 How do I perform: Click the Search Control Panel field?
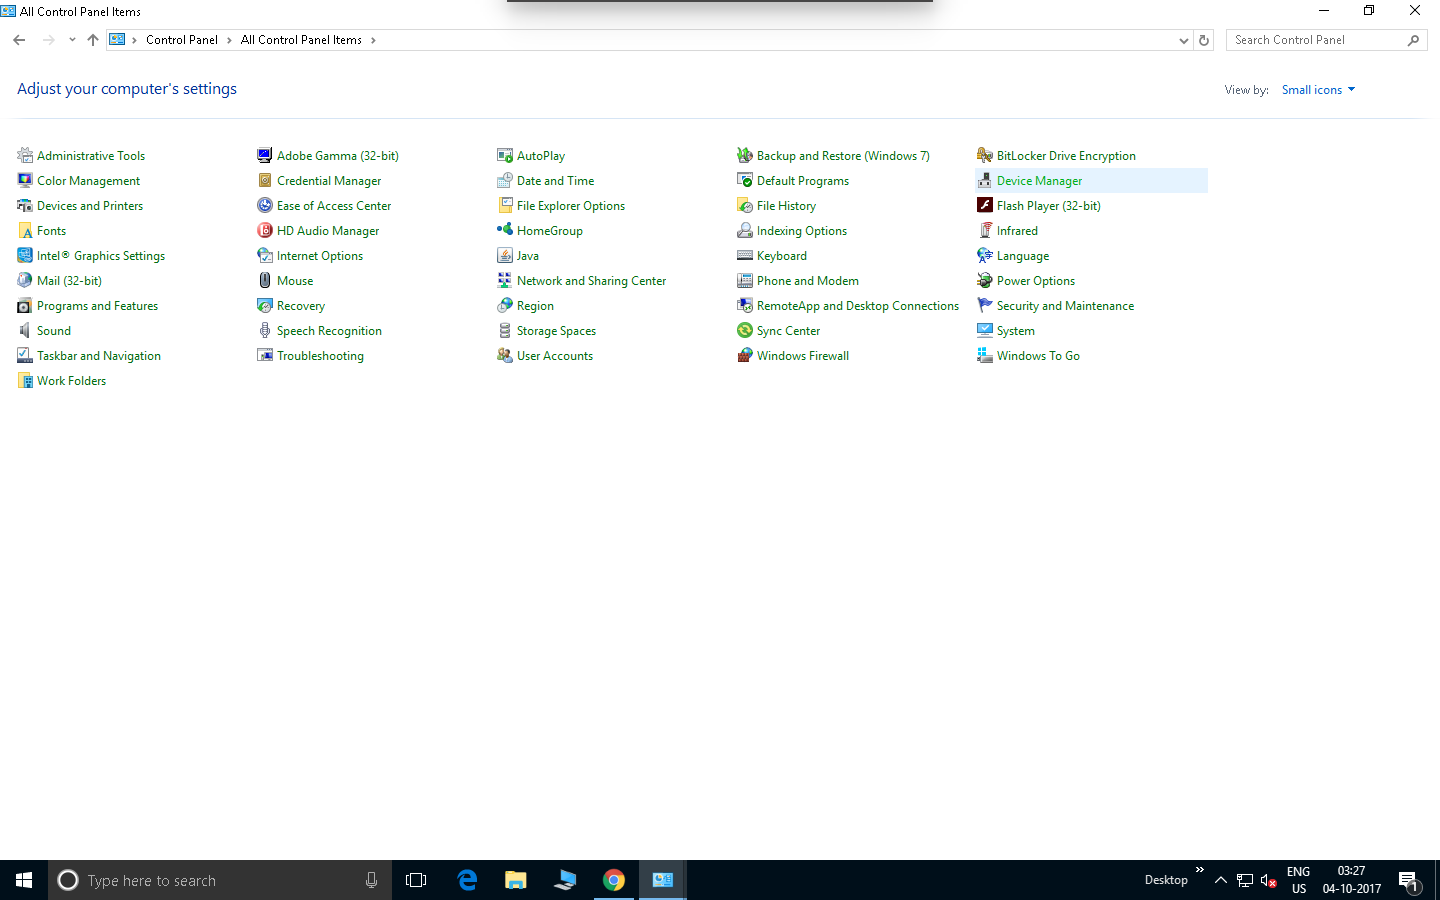[1326, 40]
